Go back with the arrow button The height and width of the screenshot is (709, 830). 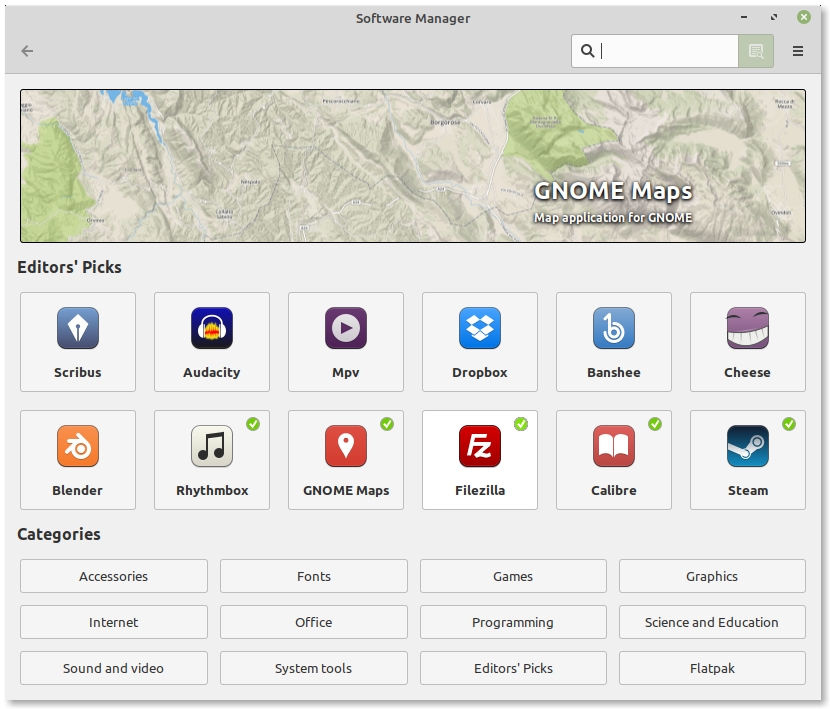(x=27, y=51)
